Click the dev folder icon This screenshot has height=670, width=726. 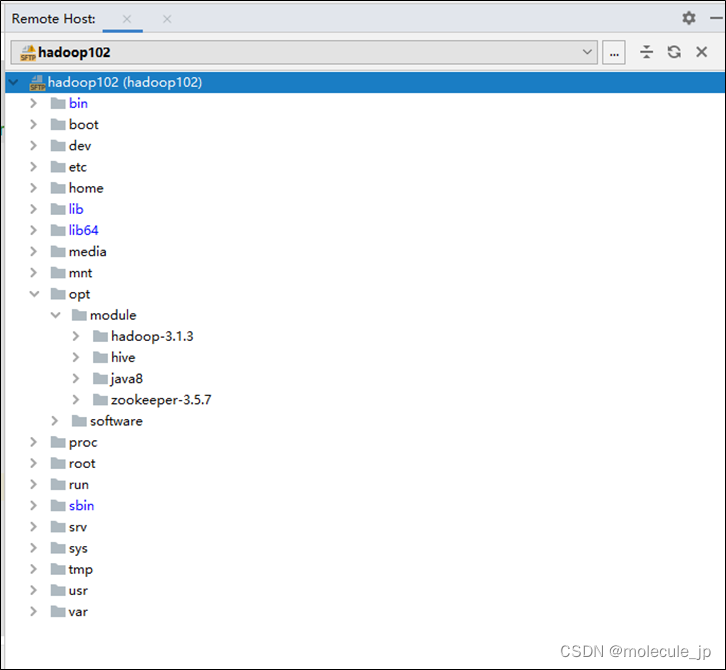point(58,146)
